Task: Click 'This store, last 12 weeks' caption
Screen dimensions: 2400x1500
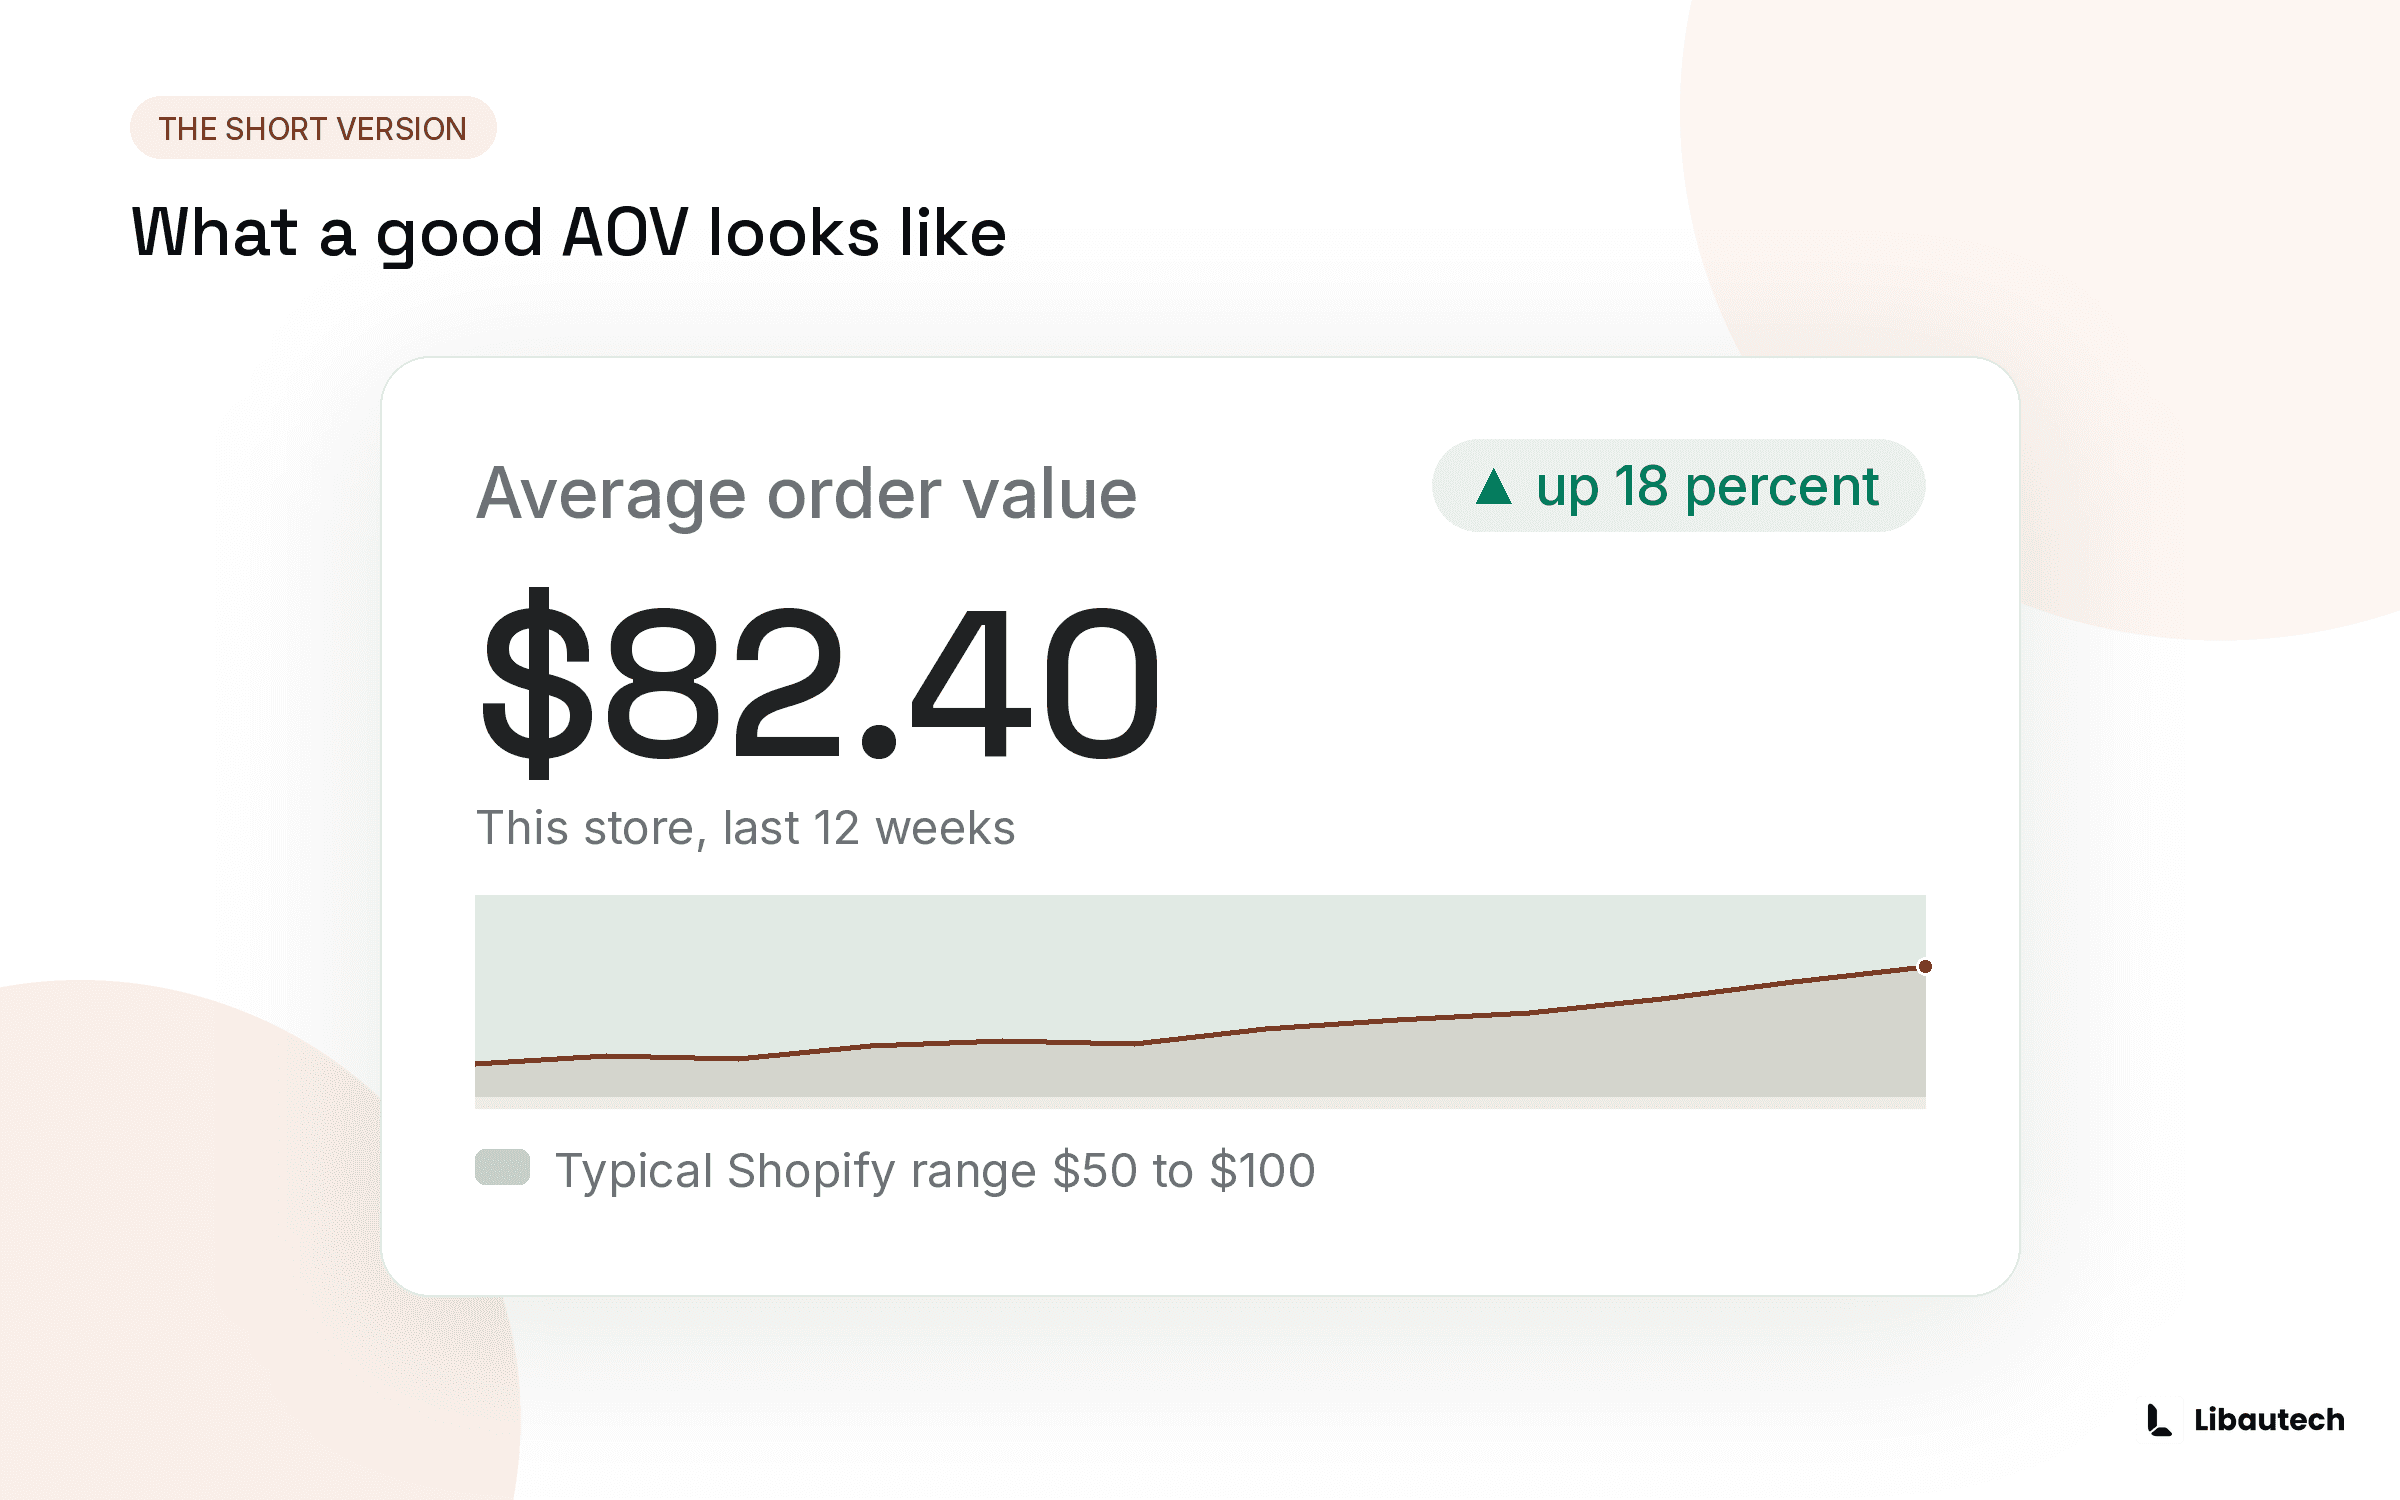Action: coord(745,828)
